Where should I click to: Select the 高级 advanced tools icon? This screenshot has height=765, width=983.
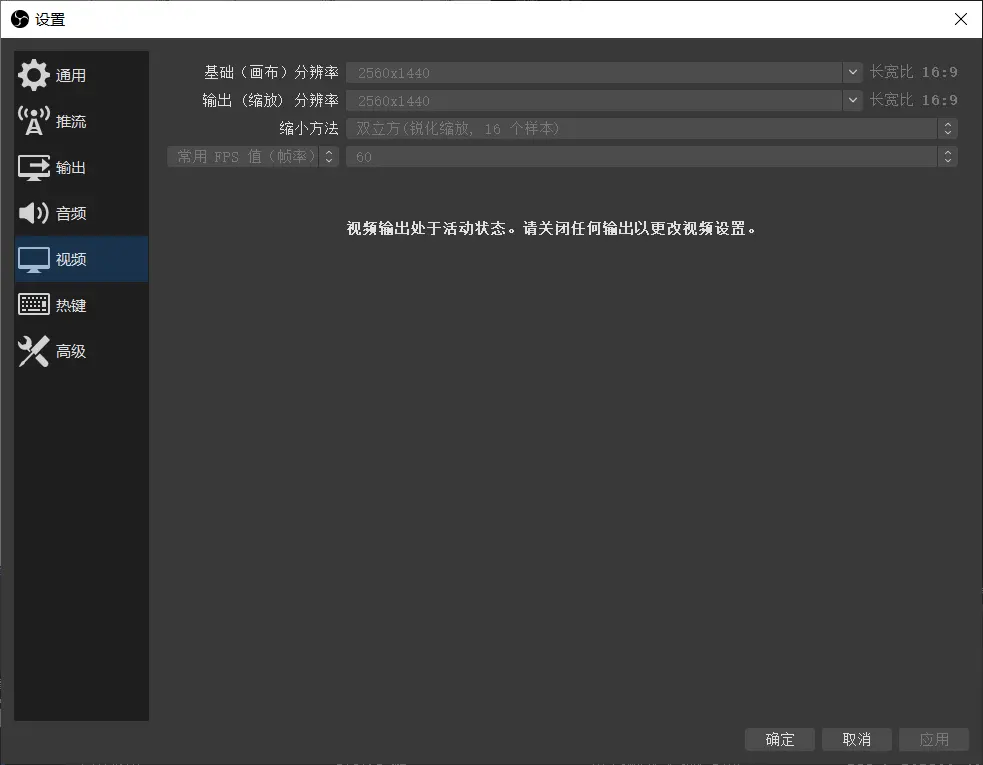[x=33, y=351]
